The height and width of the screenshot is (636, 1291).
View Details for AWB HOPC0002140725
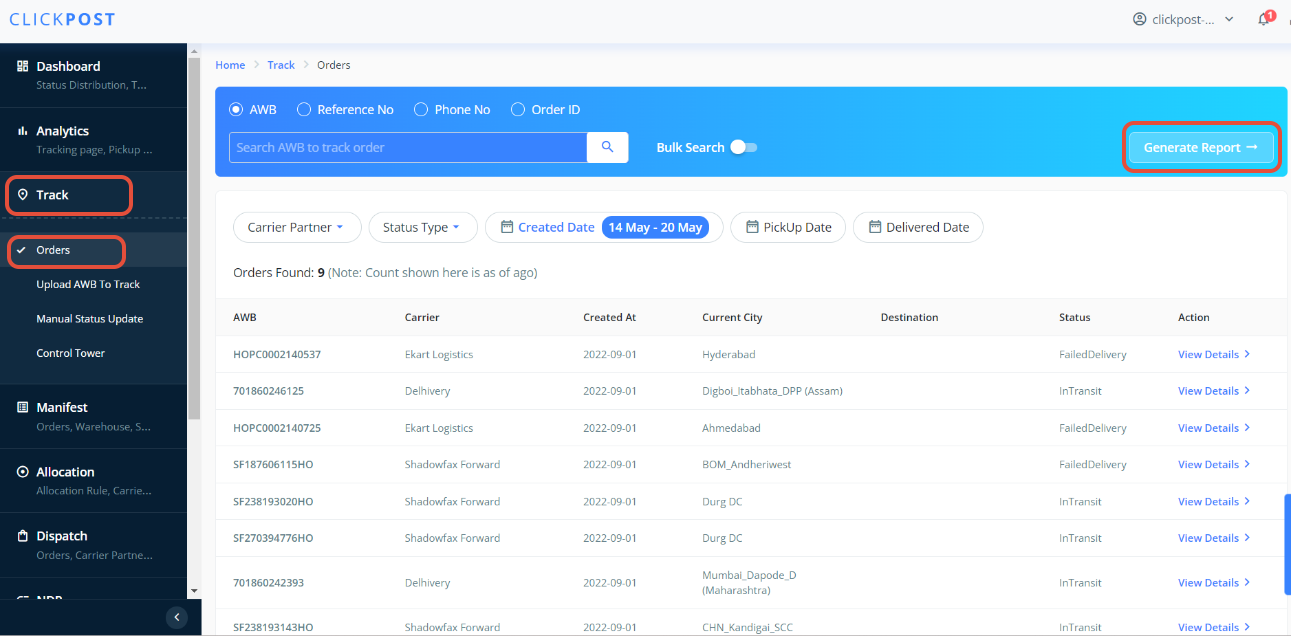(x=1214, y=428)
